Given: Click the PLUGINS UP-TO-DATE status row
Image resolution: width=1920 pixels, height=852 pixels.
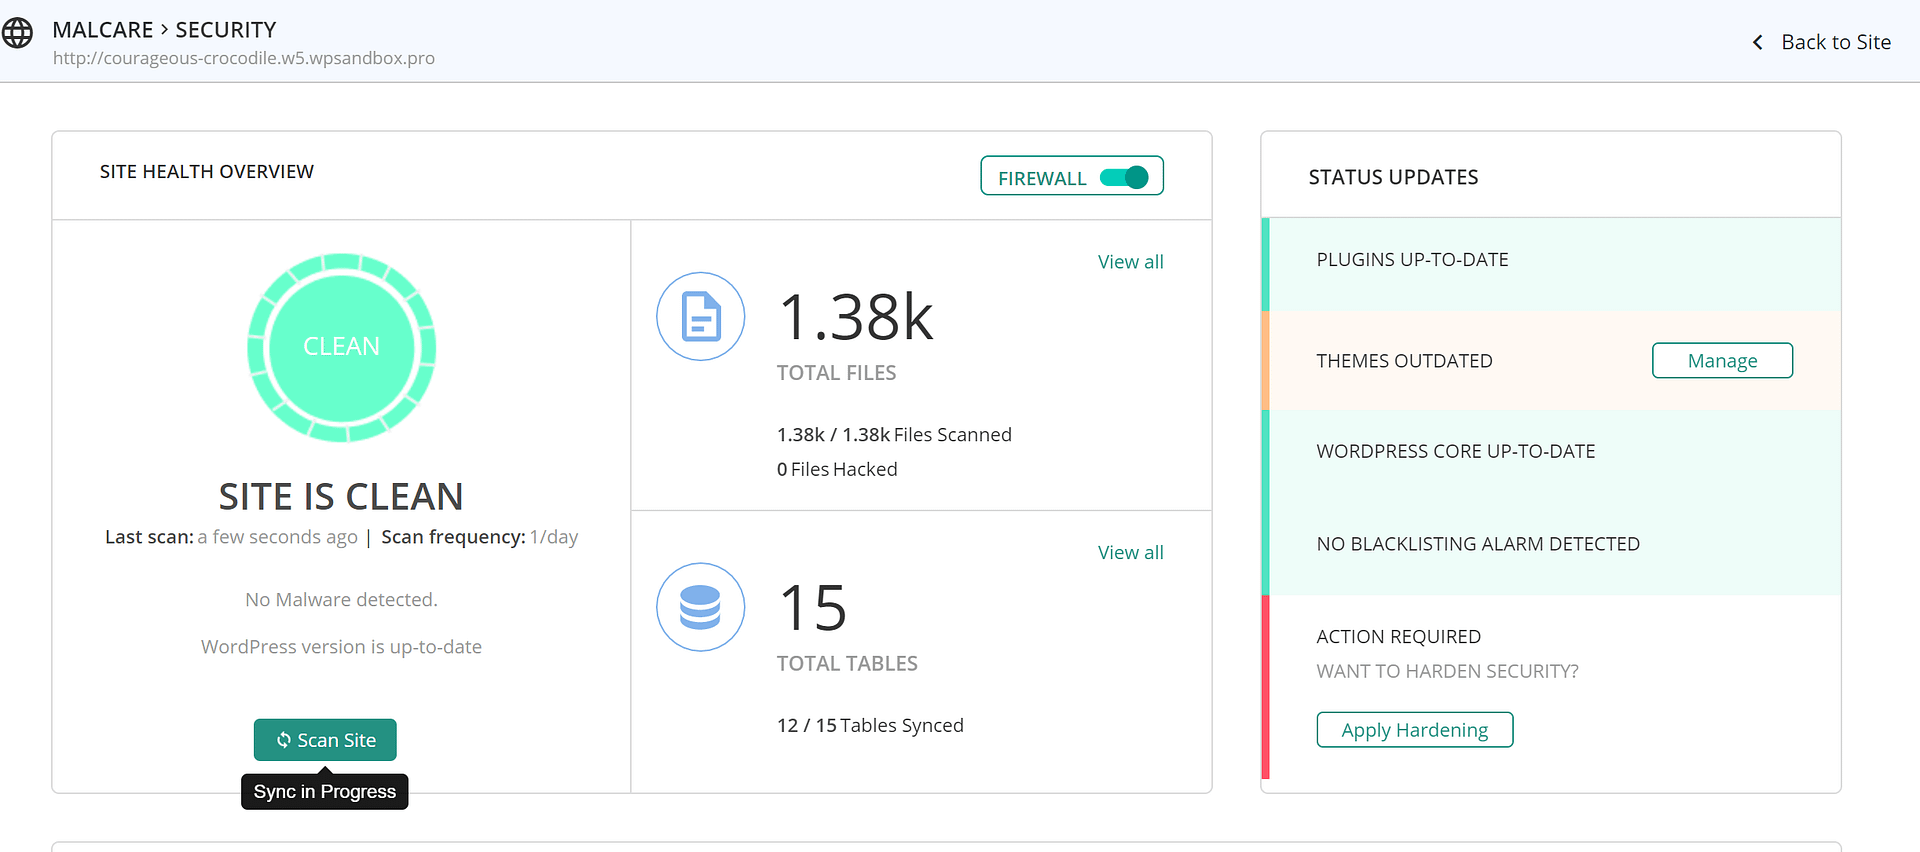Looking at the screenshot, I should click(x=1551, y=264).
